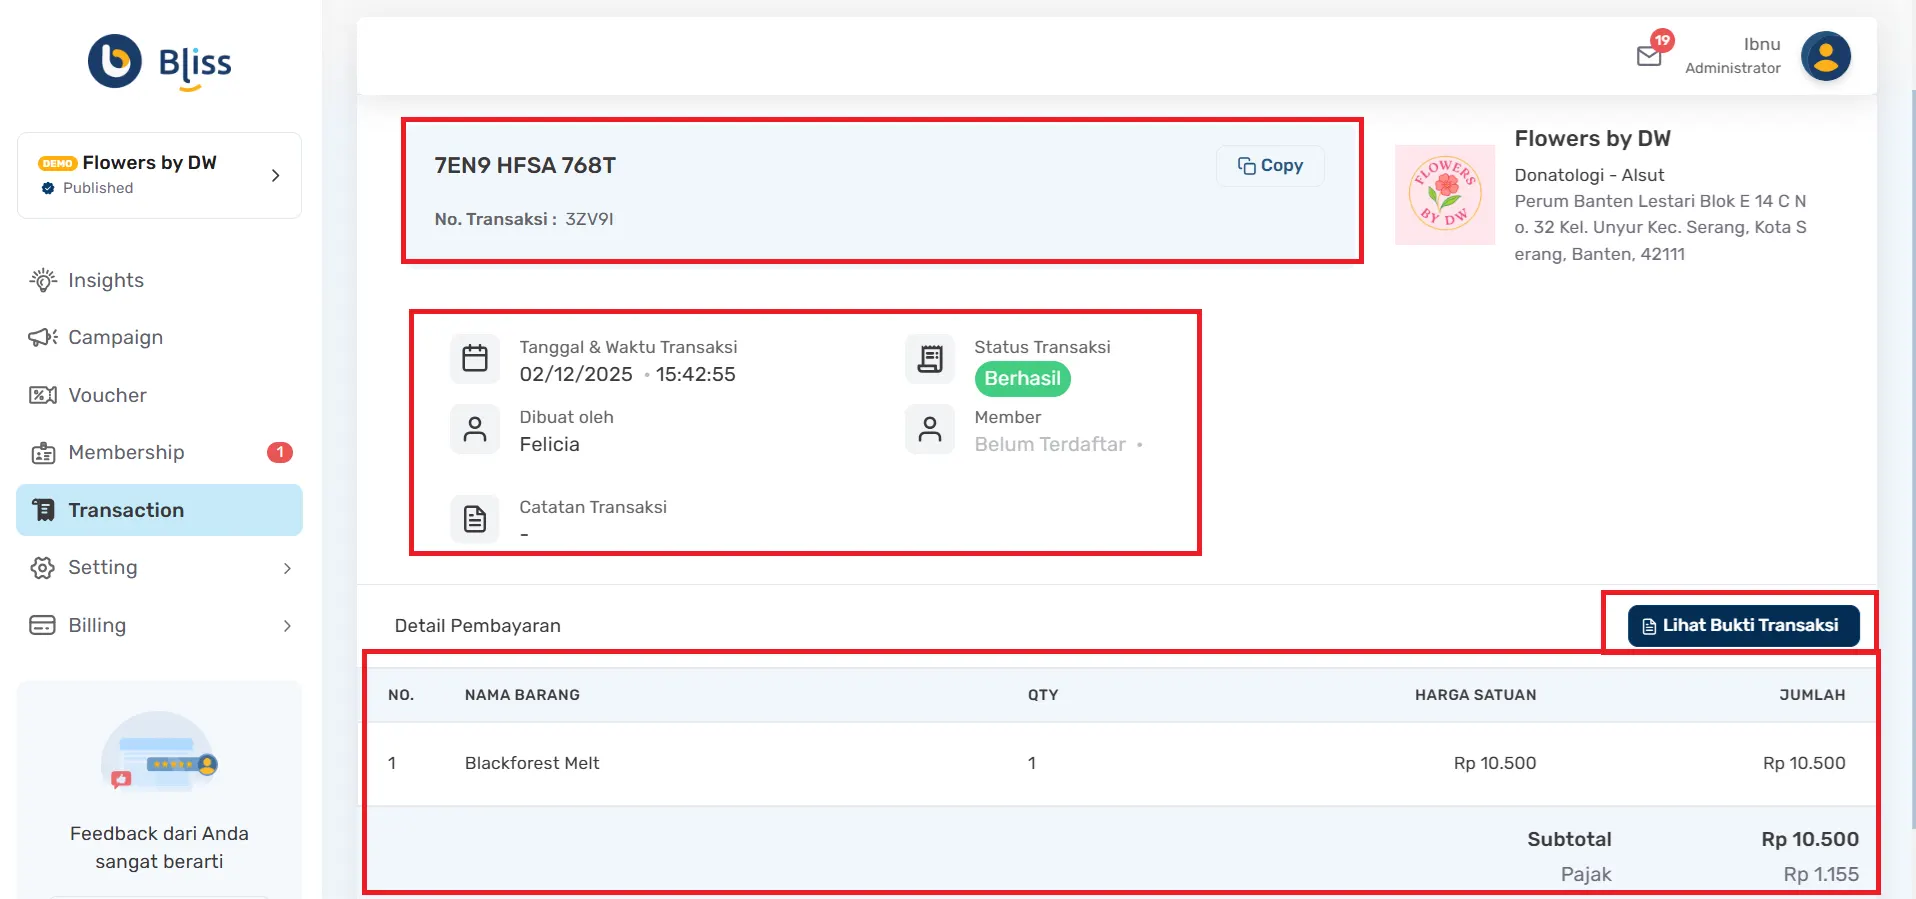Click the user profile avatar icon
This screenshot has height=899, width=1916.
[x=1825, y=56]
